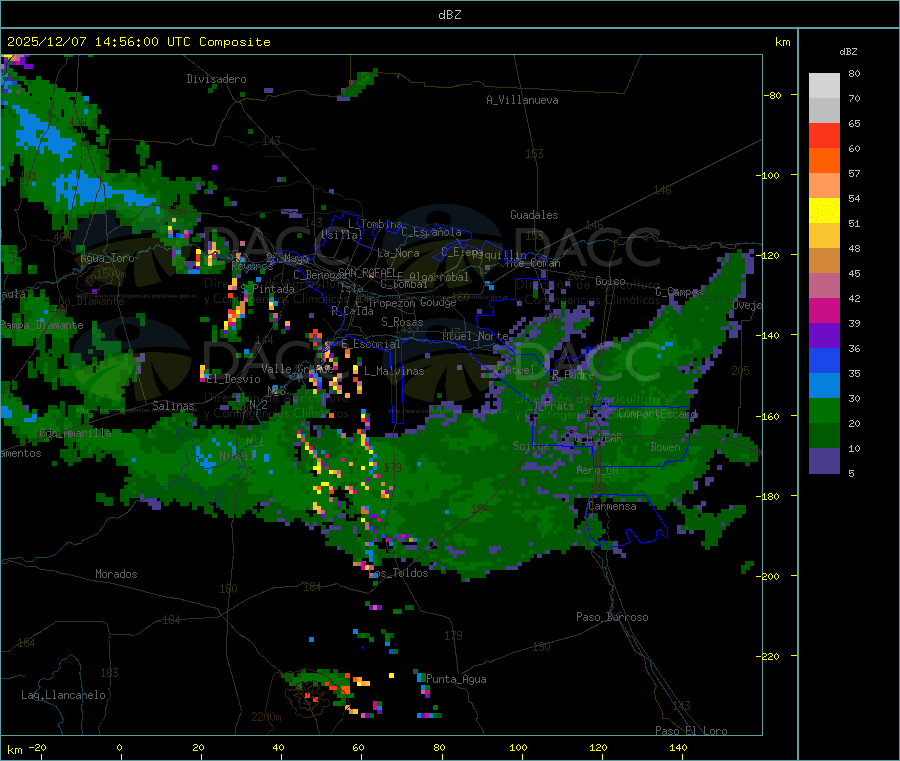This screenshot has height=761, width=900.
Task: Click the 'El_Desvio' map label
Action: coord(233,379)
